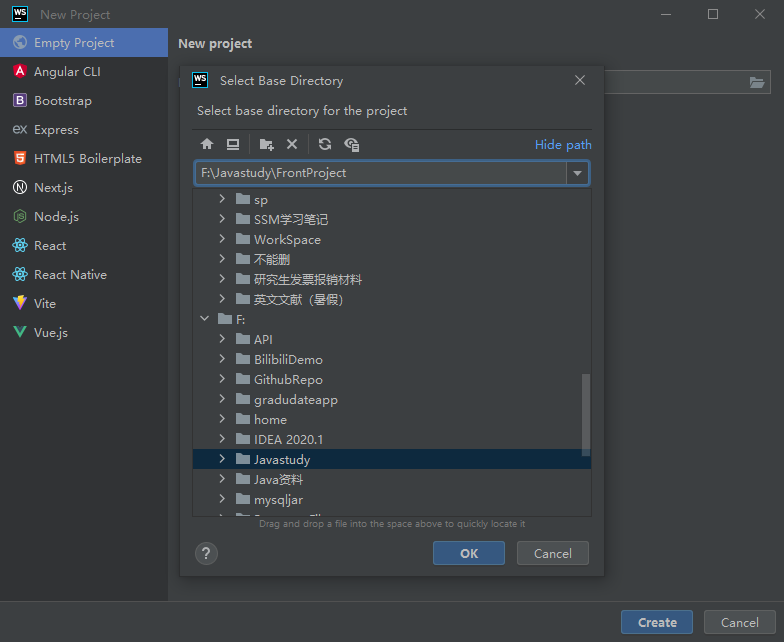This screenshot has height=642, width=784.
Task: Expand the 不能删 folder arrow
Action: (x=222, y=259)
